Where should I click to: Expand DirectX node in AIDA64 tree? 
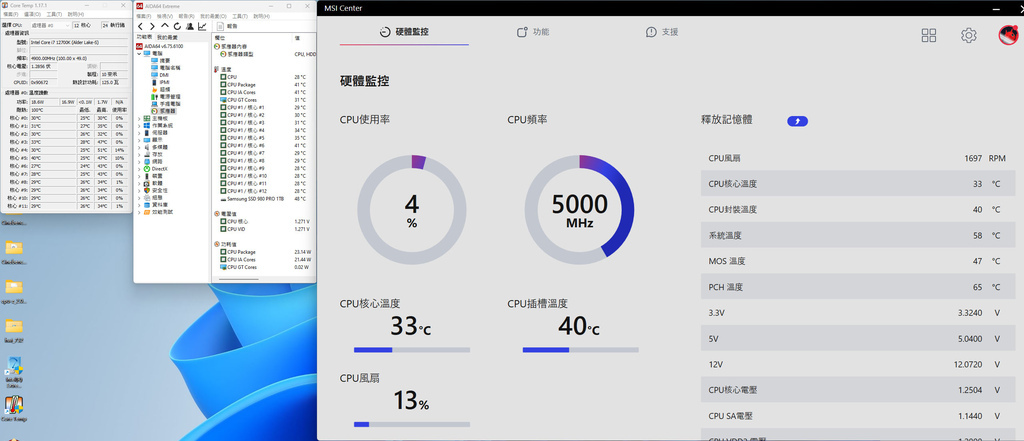click(x=138, y=169)
